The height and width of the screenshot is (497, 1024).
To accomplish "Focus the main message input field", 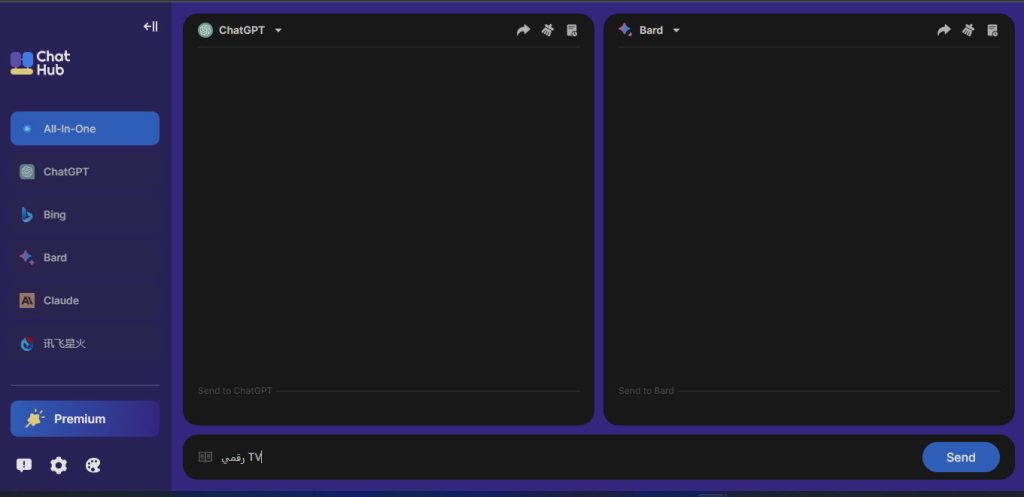I will pyautogui.click(x=567, y=457).
